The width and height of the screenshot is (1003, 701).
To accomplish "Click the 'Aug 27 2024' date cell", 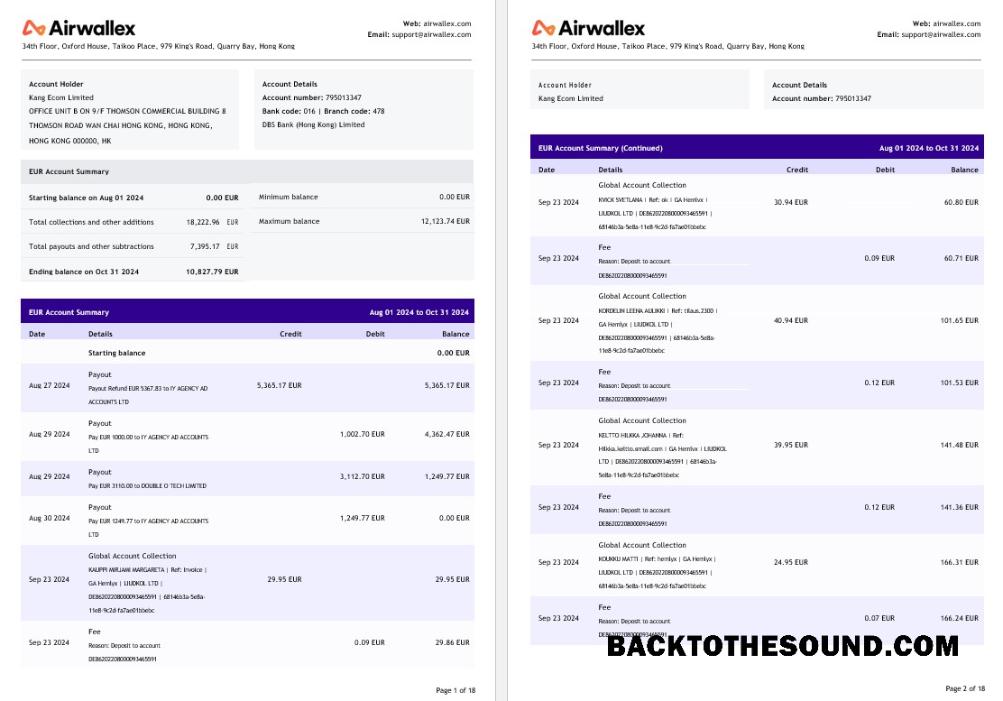I will pyautogui.click(x=49, y=386).
